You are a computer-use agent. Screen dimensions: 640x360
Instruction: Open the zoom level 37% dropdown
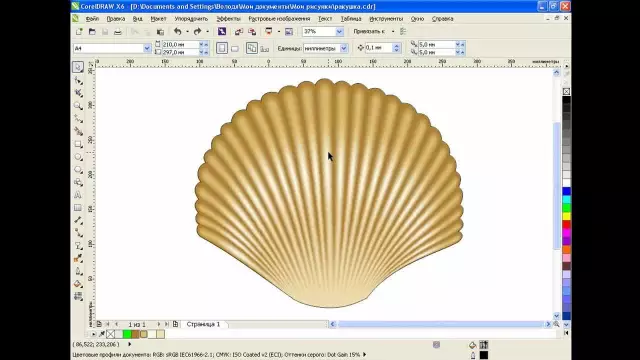339,31
